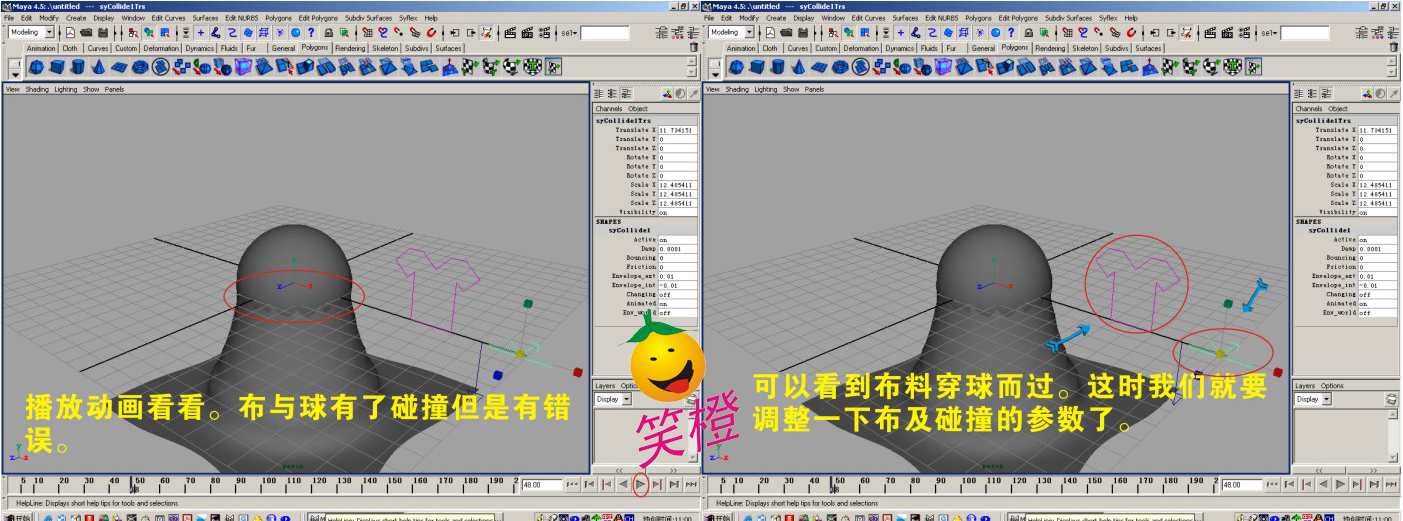Click the blue question mark icon, right window

click(x=1013, y=32)
